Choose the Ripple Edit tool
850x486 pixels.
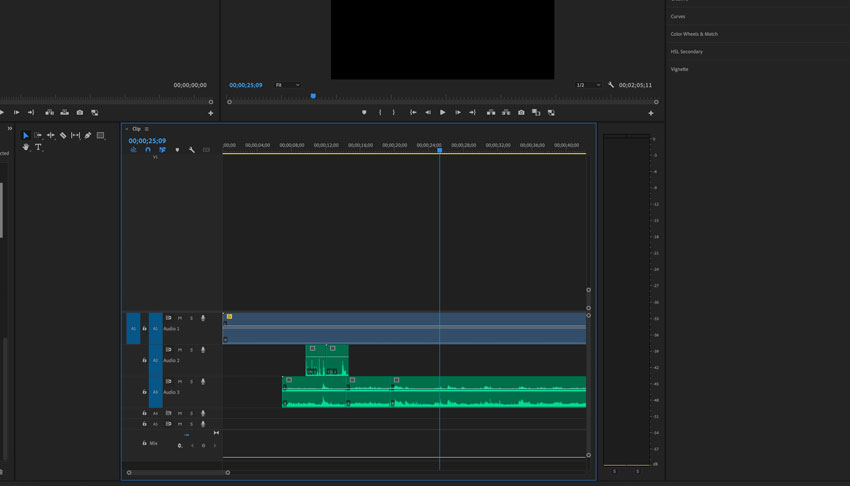pyautogui.click(x=51, y=135)
